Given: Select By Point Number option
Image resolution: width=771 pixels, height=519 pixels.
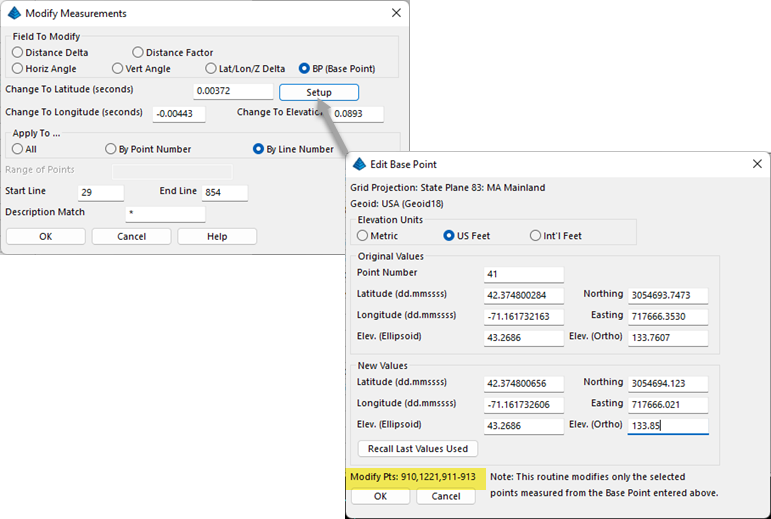Looking at the screenshot, I should (x=111, y=149).
